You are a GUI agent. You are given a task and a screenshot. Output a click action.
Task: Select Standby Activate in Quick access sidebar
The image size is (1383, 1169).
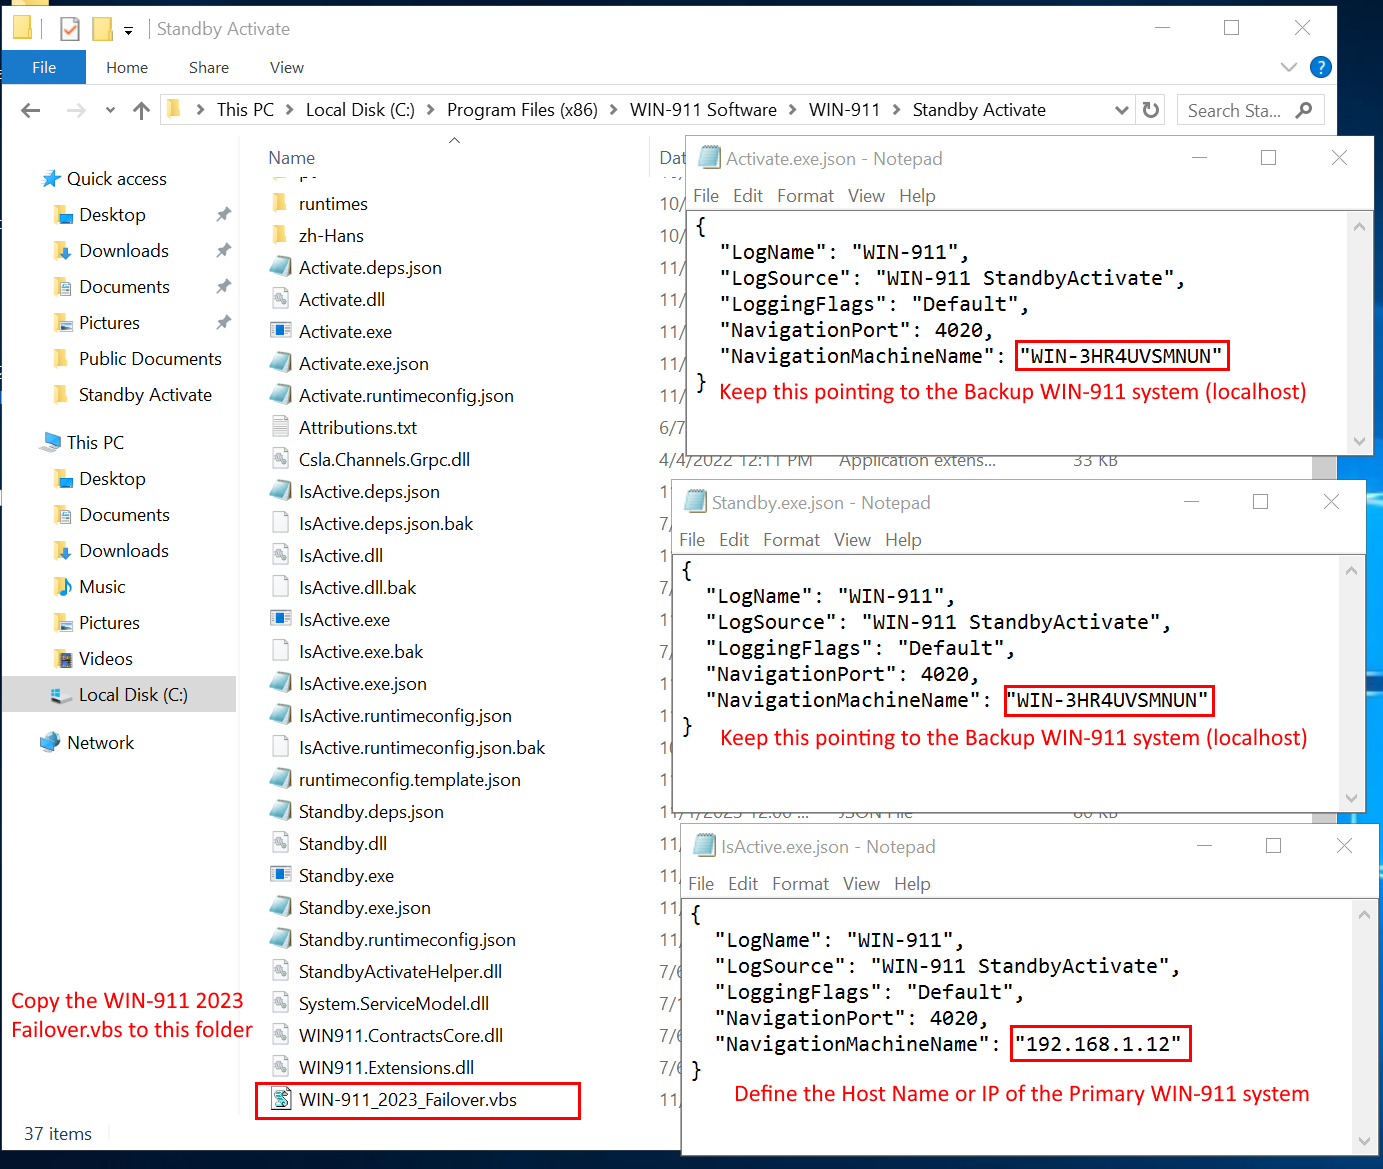click(143, 394)
